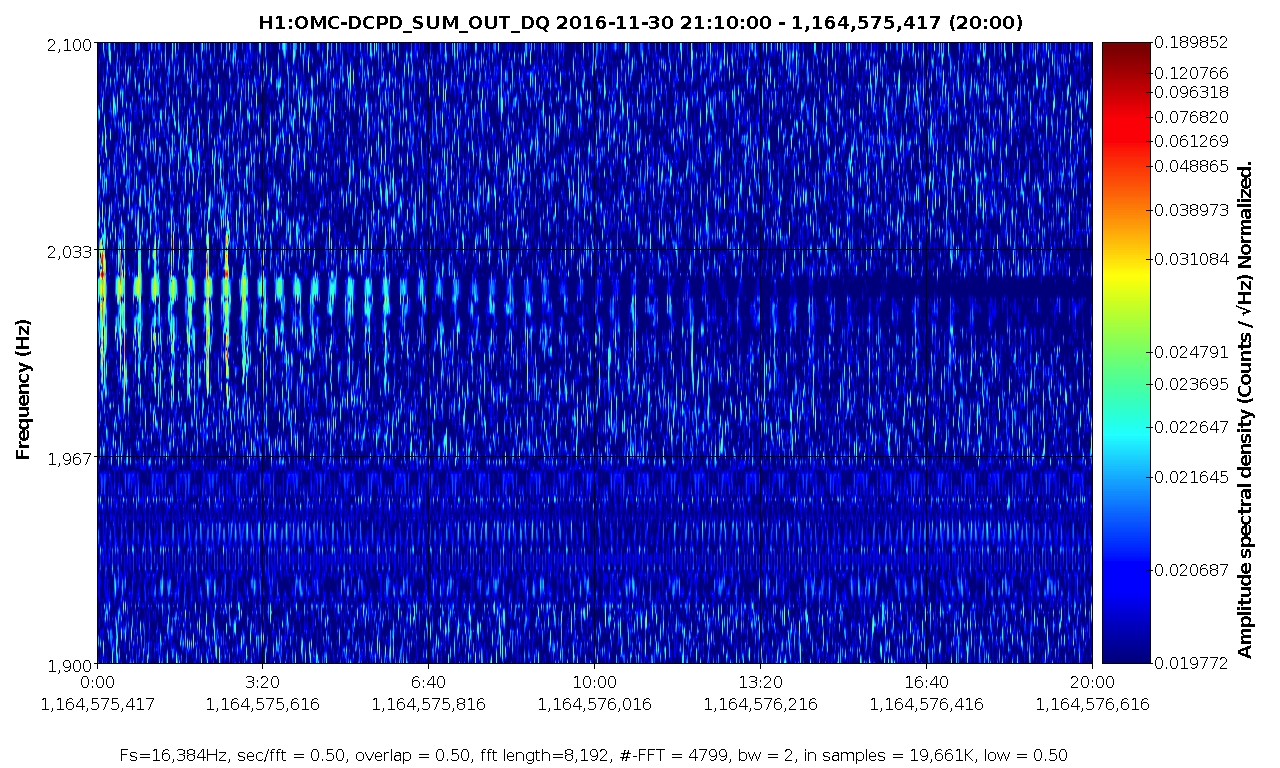Screen dimensions: 1280x768
Task: Select GPS time 1,164,576,416
Action: click(926, 704)
